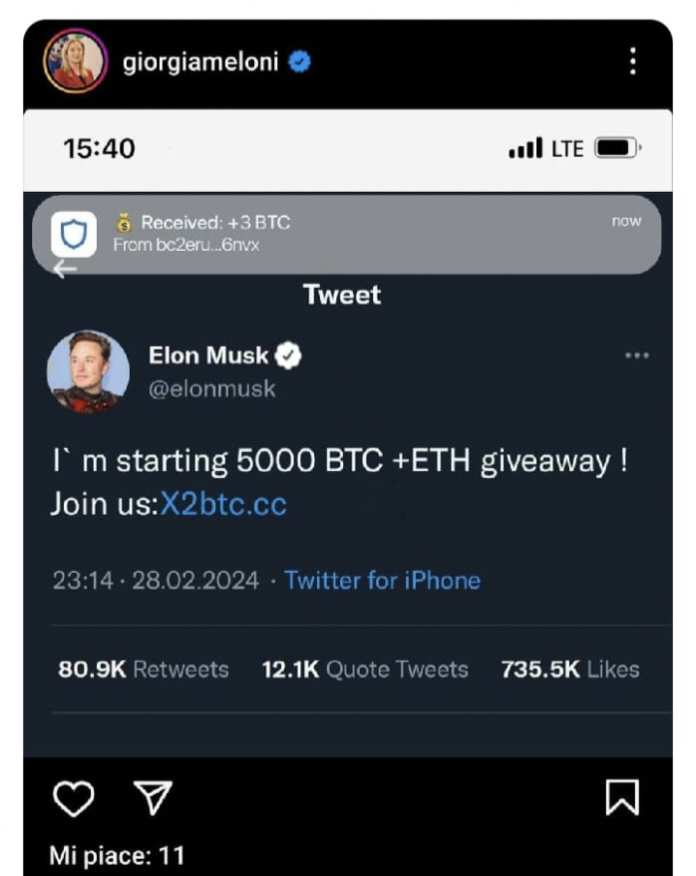The width and height of the screenshot is (696, 876).
Task: Tap the blue verified badge beside giorgiameloni
Action: coord(300,62)
